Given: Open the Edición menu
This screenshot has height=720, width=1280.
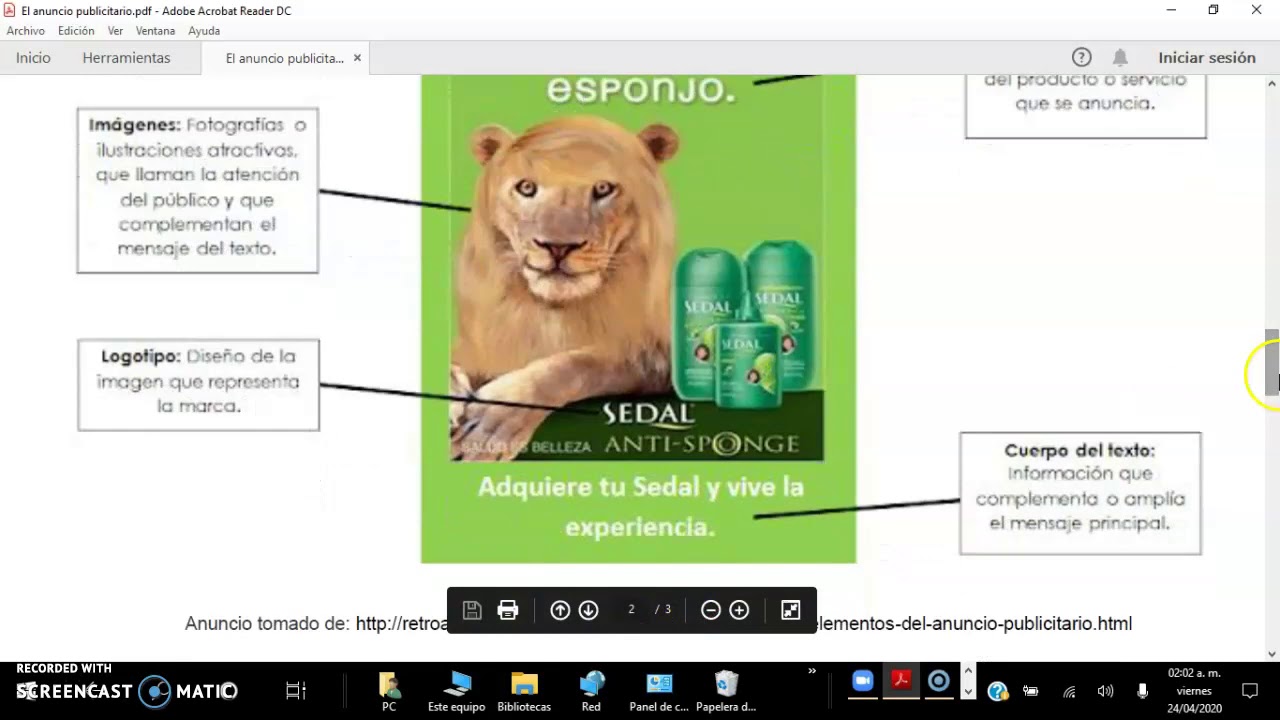Looking at the screenshot, I should 76,31.
